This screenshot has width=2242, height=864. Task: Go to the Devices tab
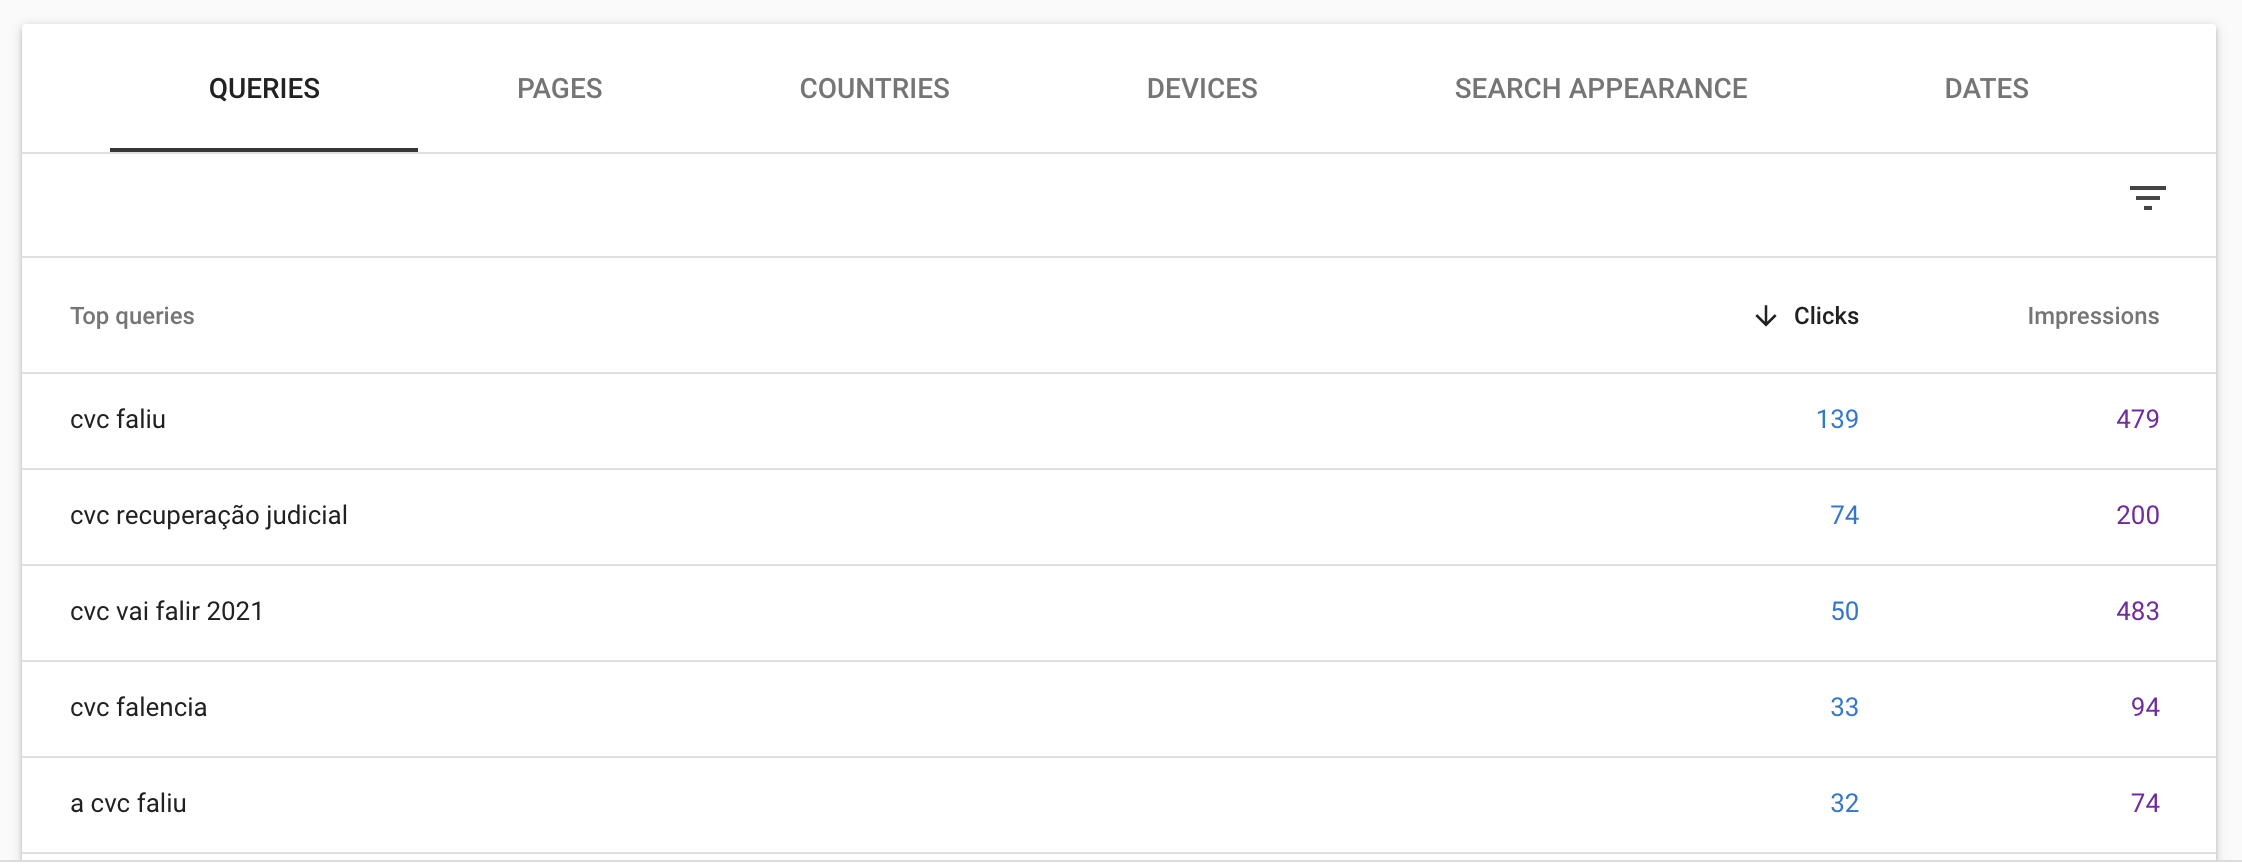click(x=1202, y=89)
